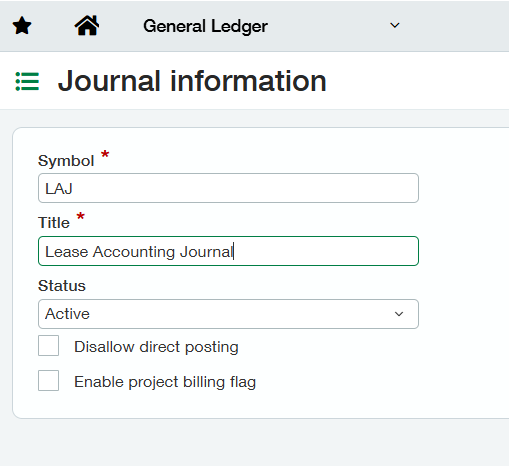Go to the home page icon
The height and width of the screenshot is (466, 509).
point(87,25)
